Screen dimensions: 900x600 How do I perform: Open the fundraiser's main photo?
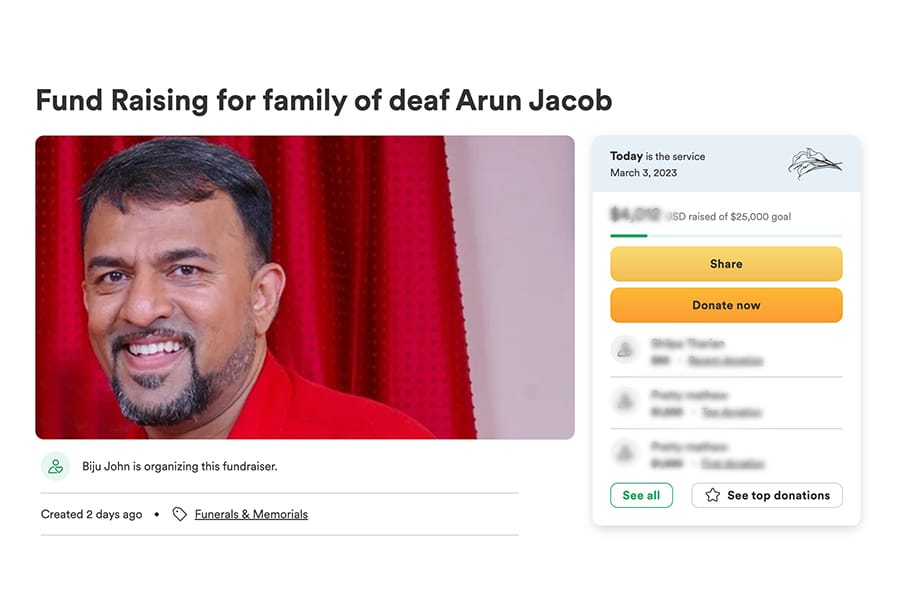(305, 287)
